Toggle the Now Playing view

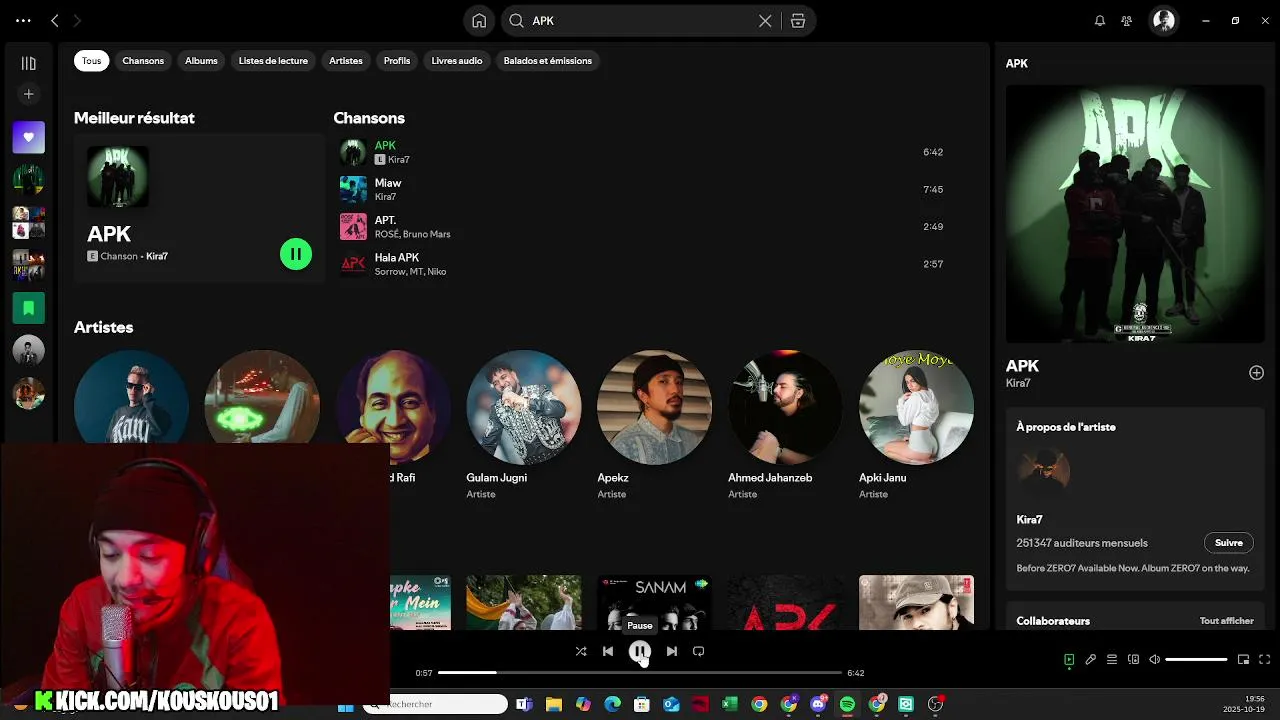click(x=1069, y=660)
